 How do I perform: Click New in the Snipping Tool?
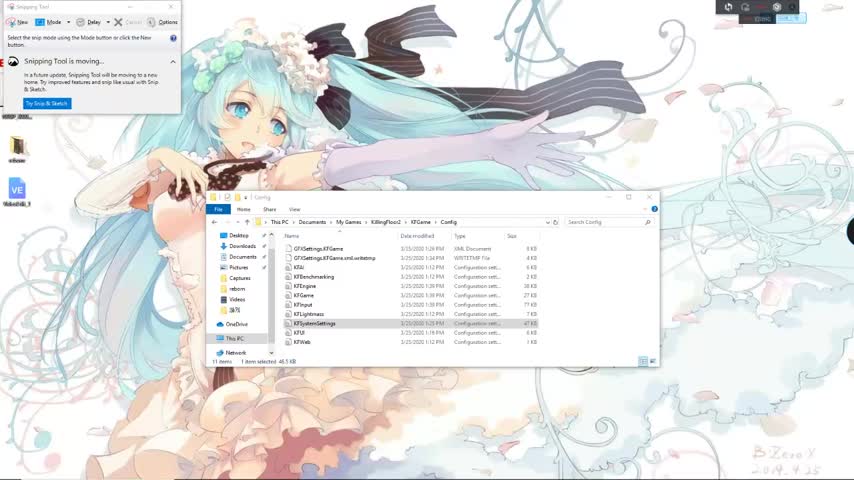tap(17, 22)
